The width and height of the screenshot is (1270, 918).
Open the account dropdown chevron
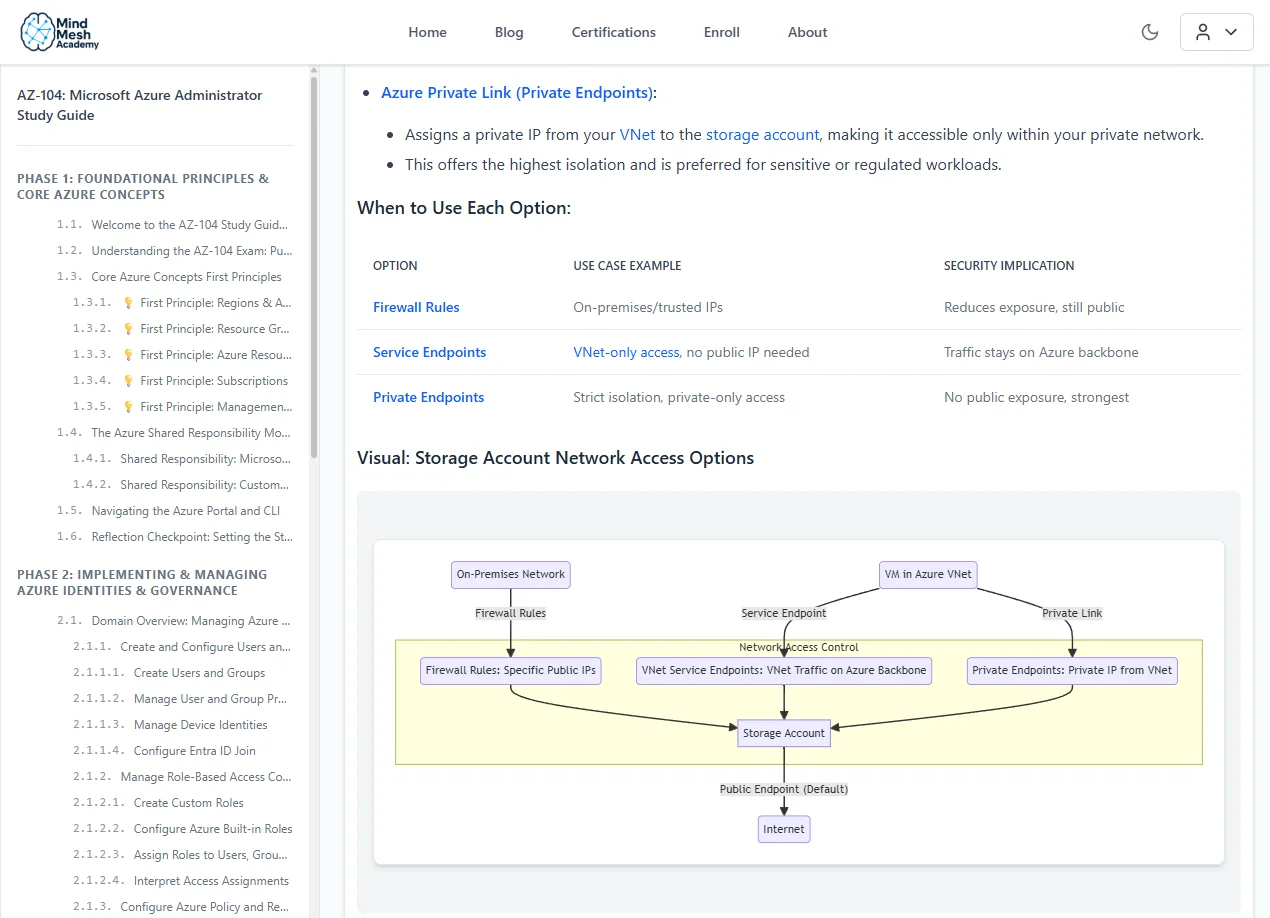pos(1231,31)
